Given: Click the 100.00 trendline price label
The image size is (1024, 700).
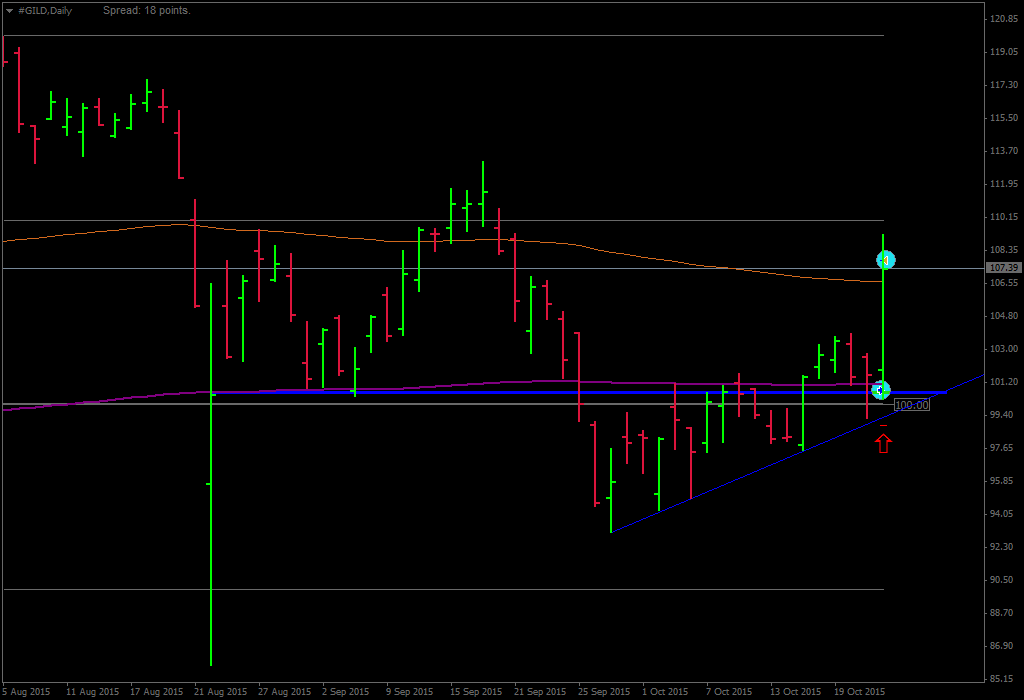Looking at the screenshot, I should 912,406.
